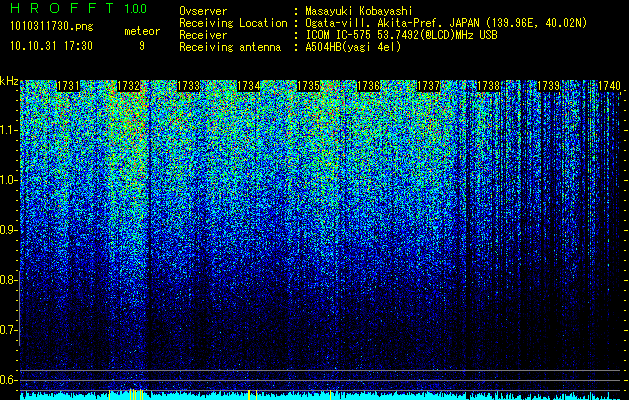Click the ICOM IC-575 receiver text

(401, 35)
